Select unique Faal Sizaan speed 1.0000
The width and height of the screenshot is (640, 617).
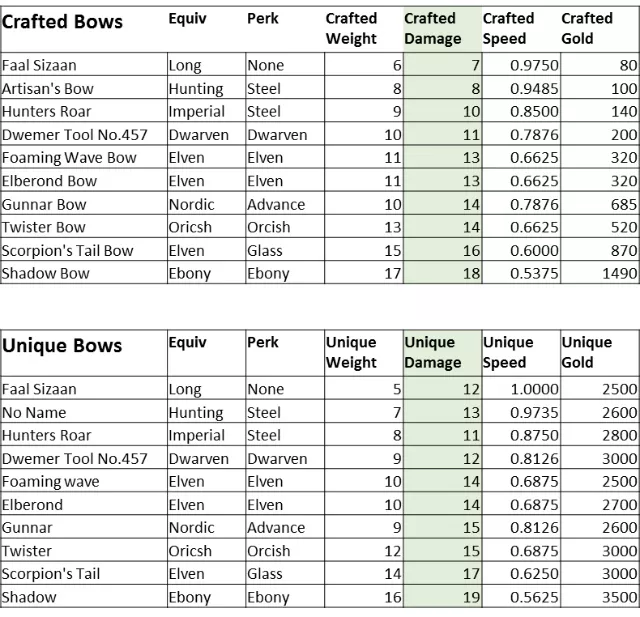pos(521,389)
